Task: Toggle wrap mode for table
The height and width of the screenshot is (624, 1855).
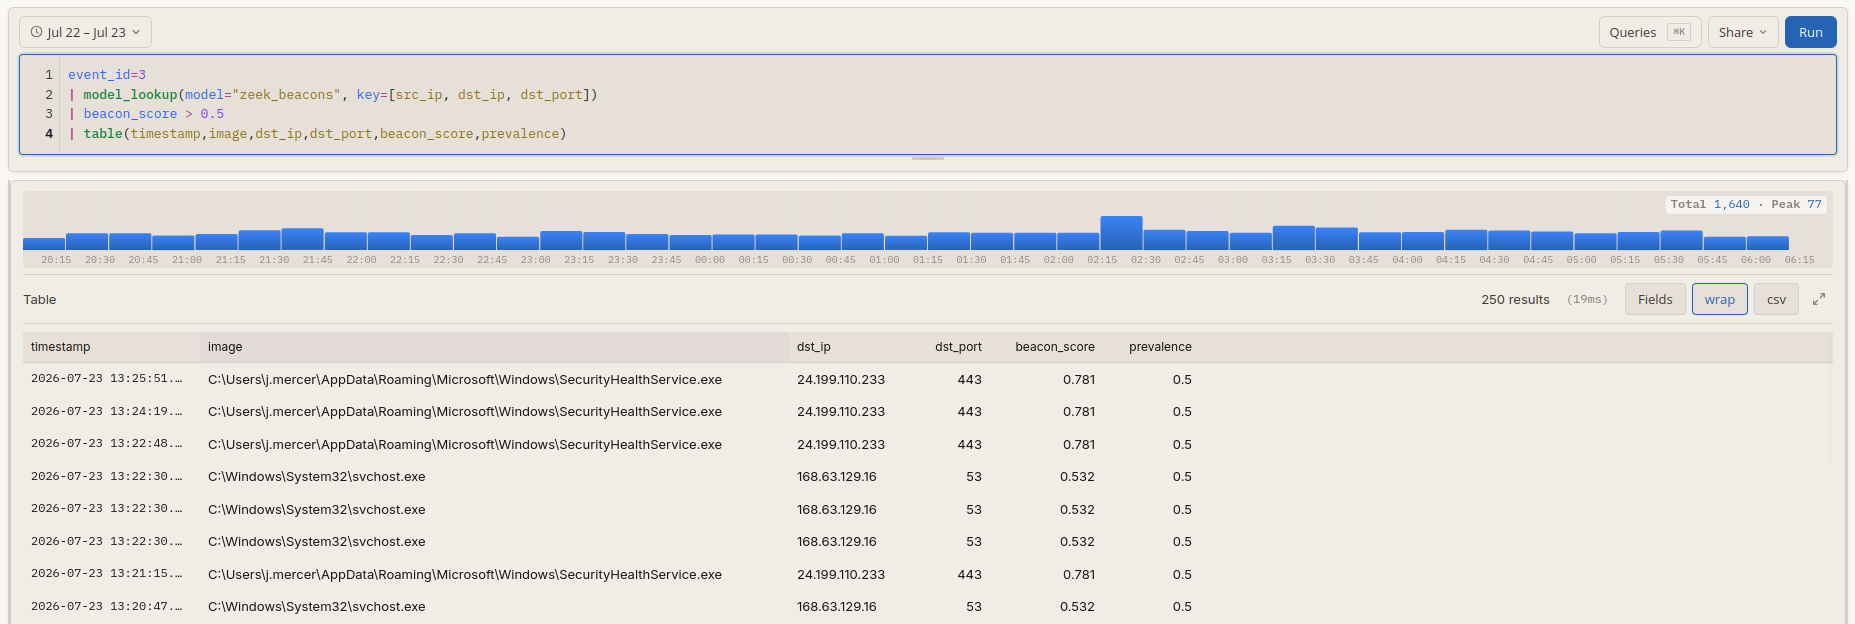Action: pos(1719,299)
